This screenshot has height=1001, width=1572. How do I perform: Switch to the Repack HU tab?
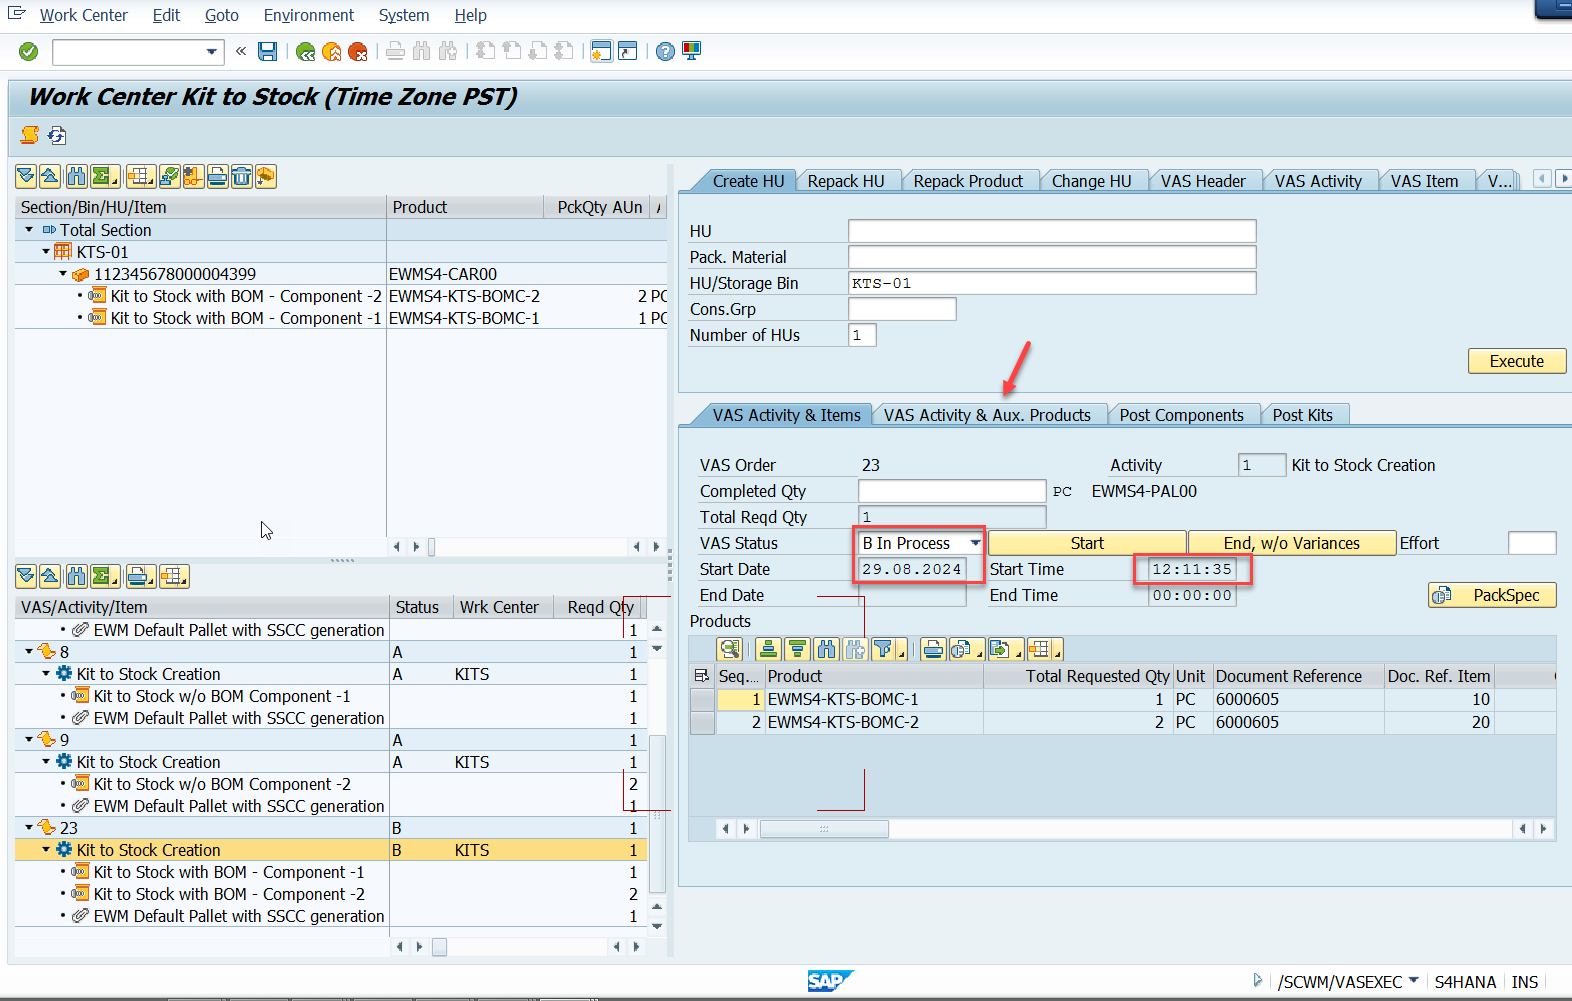tap(846, 181)
